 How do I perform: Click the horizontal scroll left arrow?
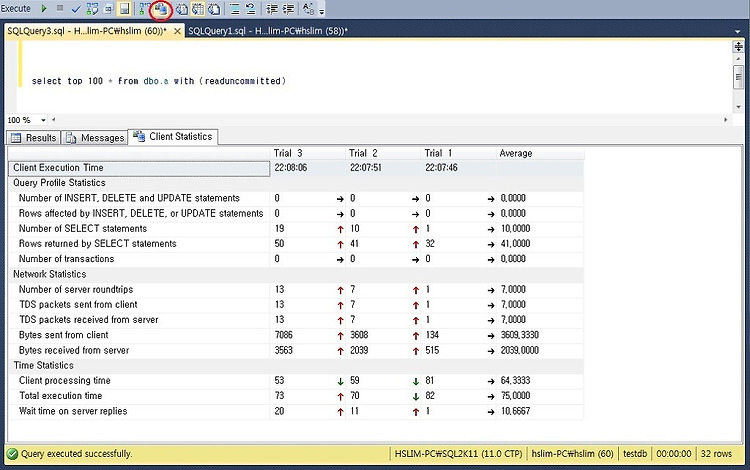tap(54, 120)
